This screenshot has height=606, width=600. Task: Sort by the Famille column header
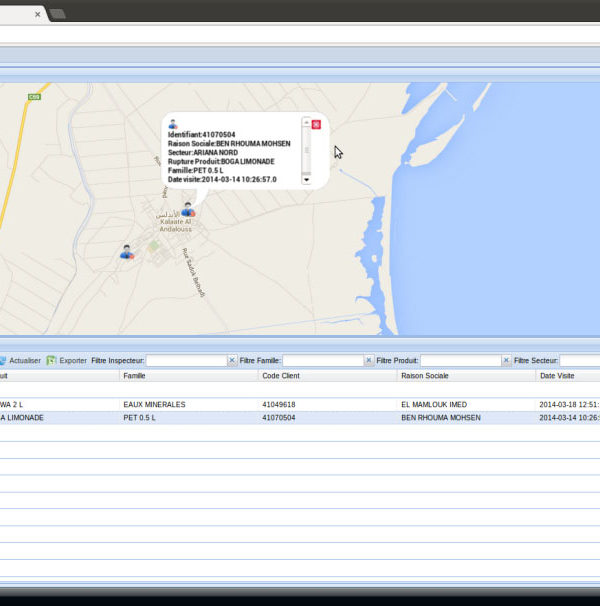[x=134, y=376]
